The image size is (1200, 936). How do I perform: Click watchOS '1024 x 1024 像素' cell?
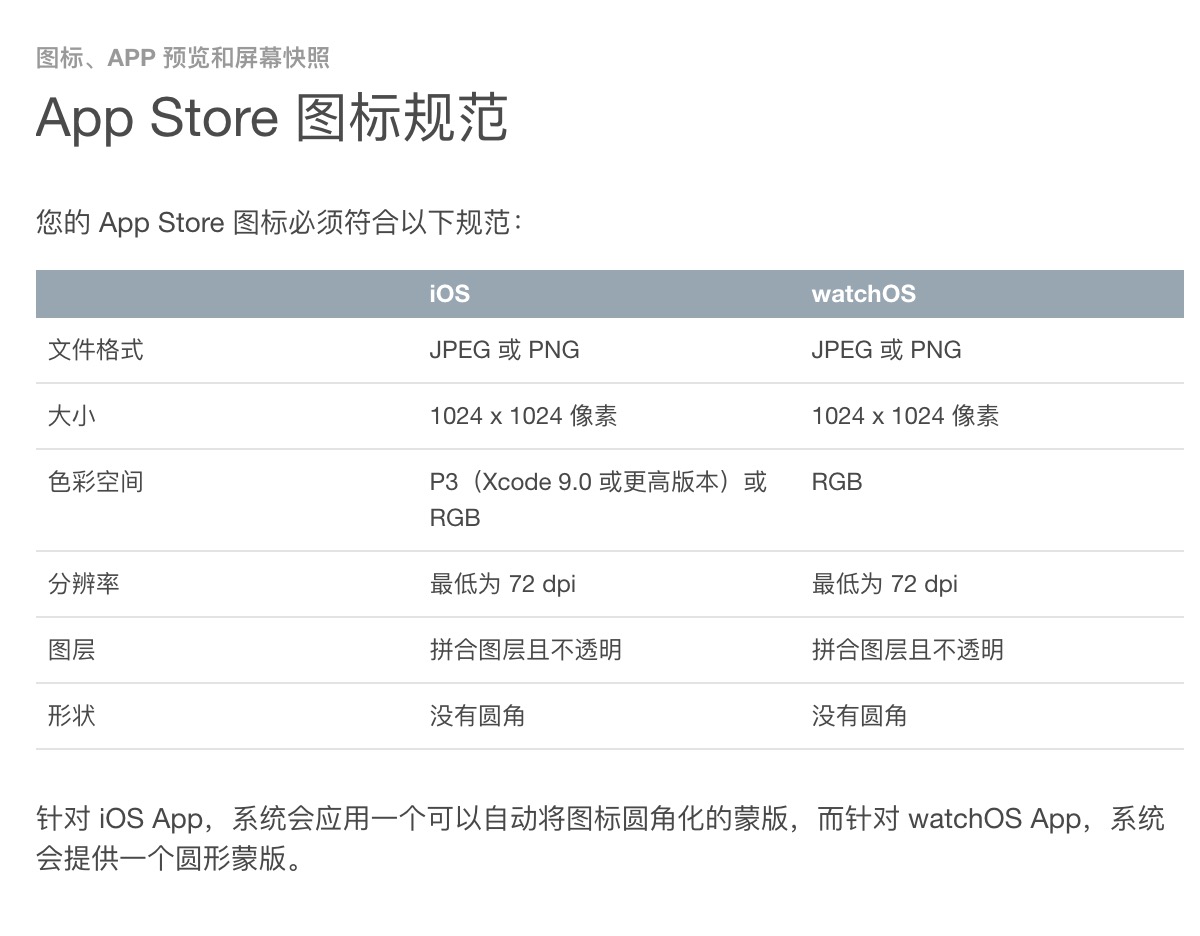pos(906,416)
